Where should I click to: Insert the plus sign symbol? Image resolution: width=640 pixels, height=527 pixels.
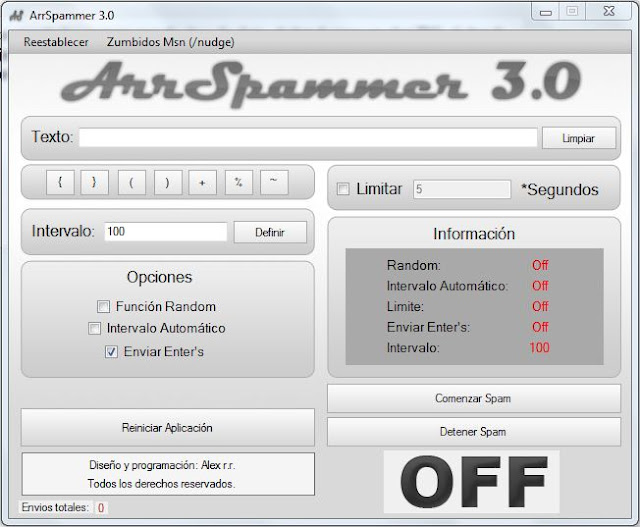pyautogui.click(x=202, y=182)
